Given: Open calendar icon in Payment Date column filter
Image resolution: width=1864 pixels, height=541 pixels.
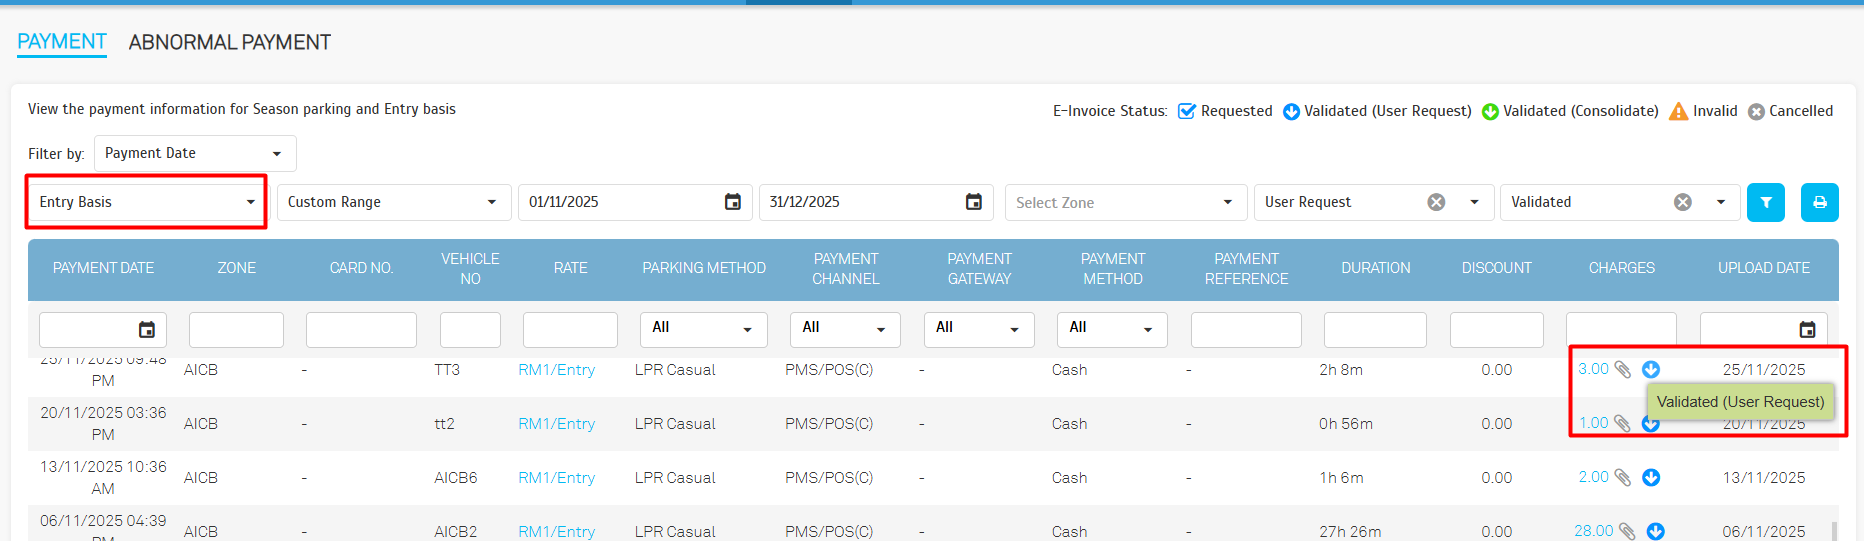Looking at the screenshot, I should pyautogui.click(x=147, y=330).
